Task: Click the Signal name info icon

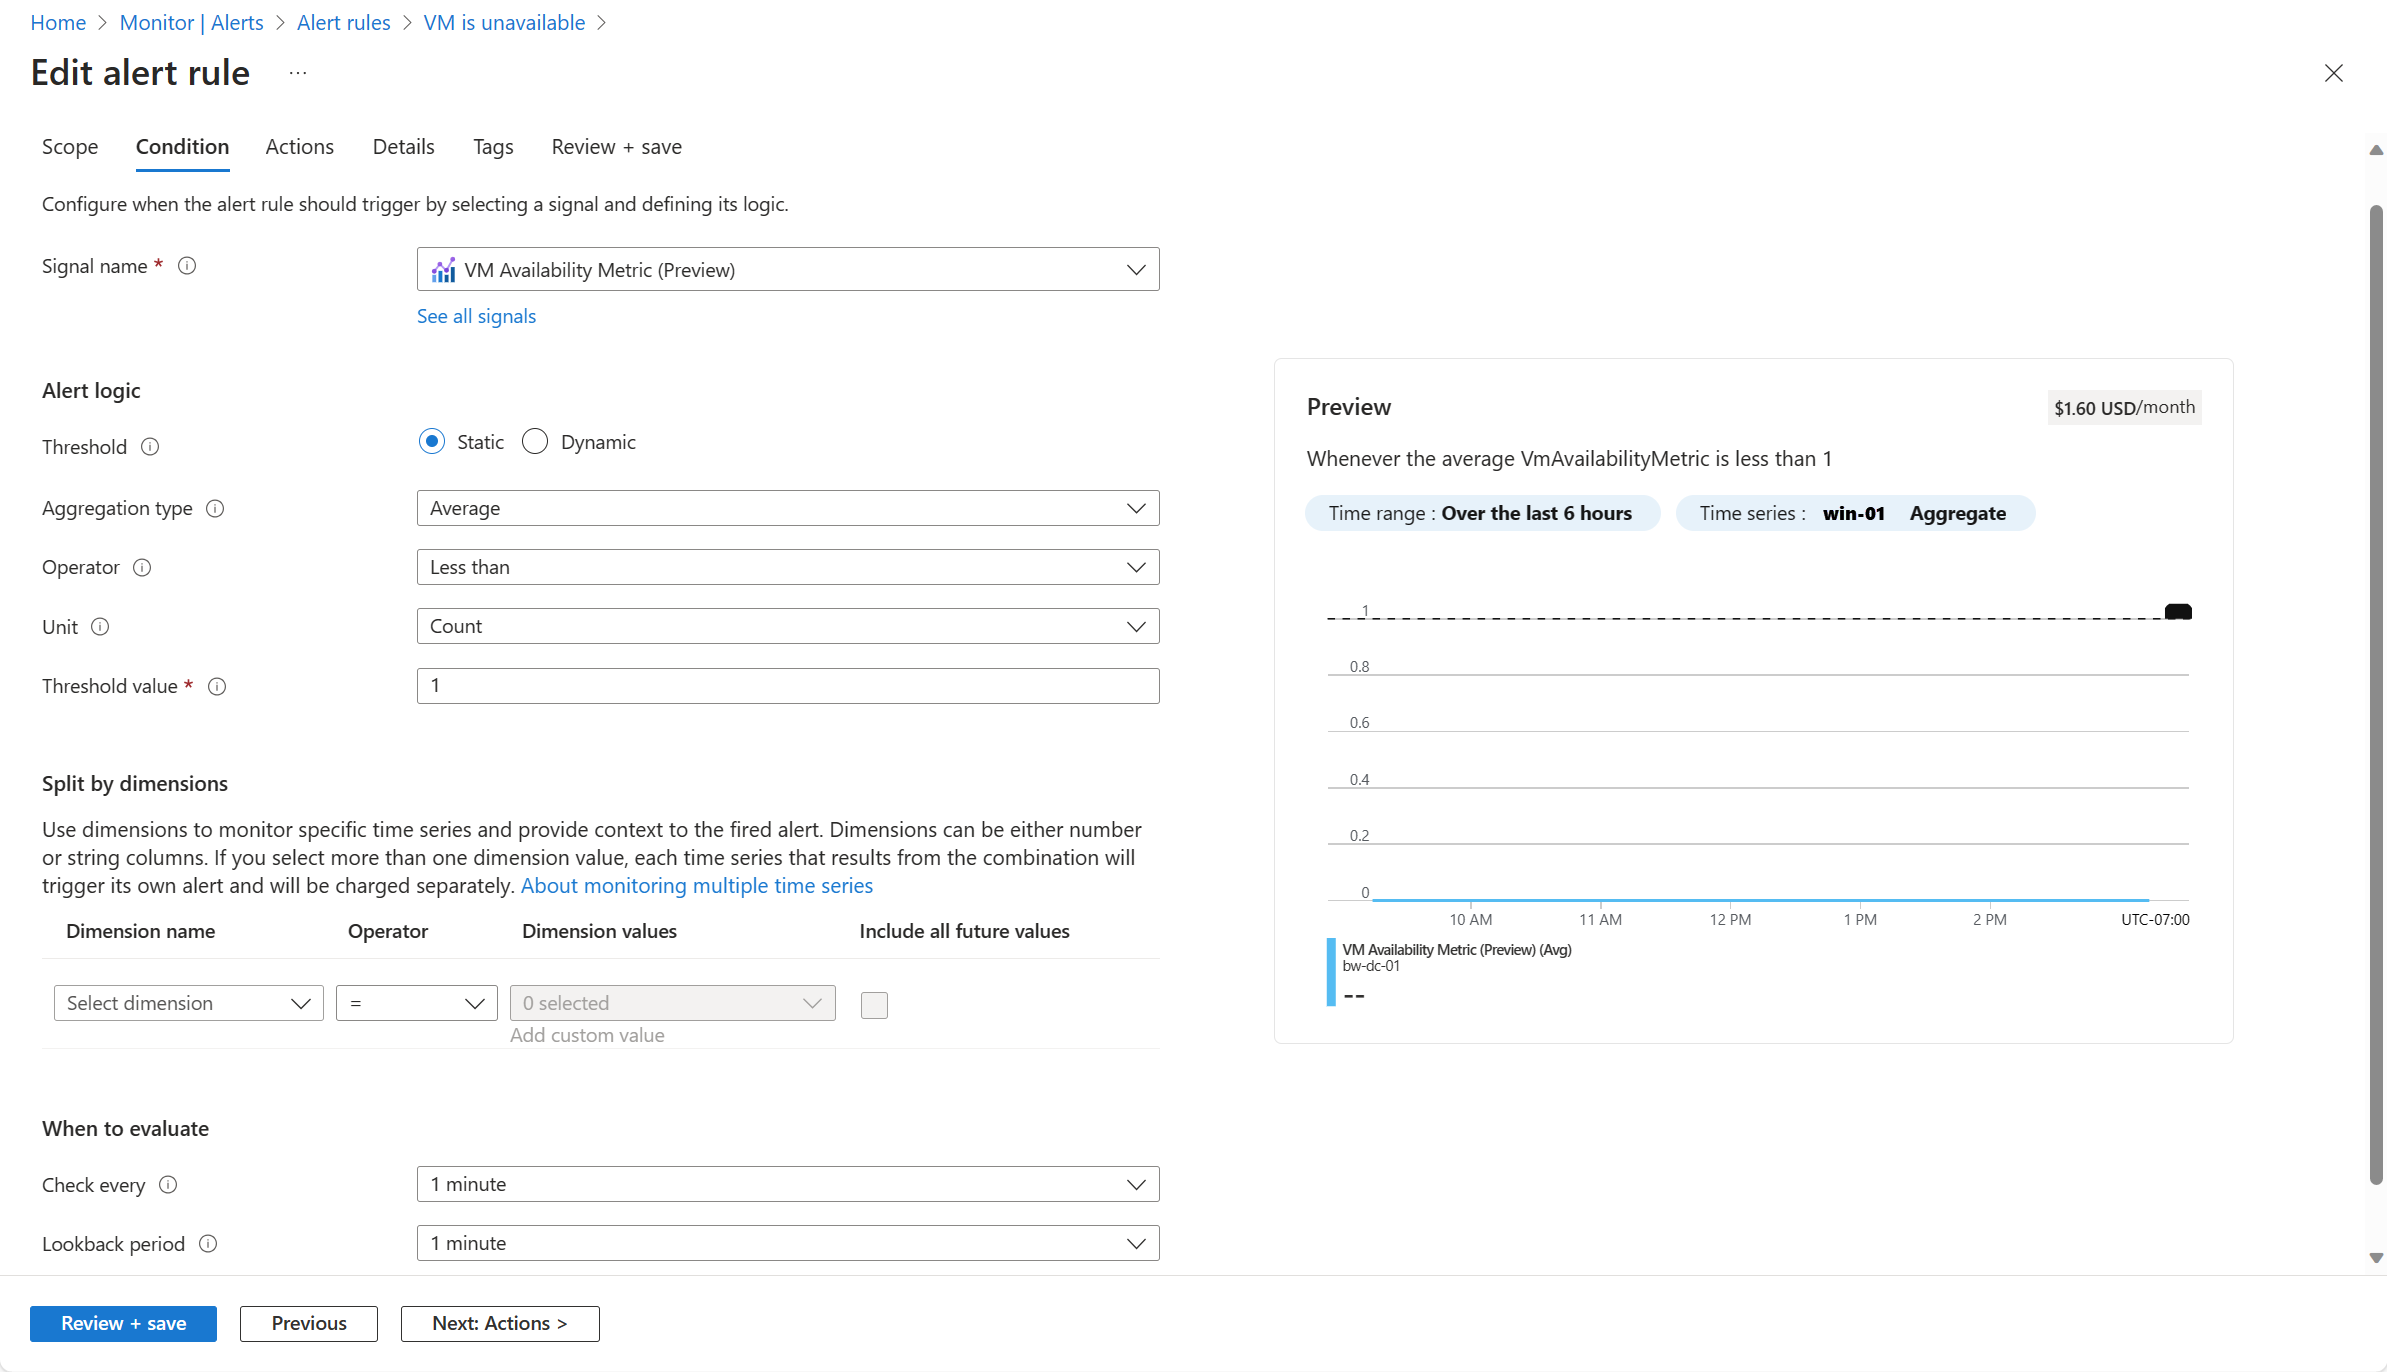Action: (x=187, y=266)
